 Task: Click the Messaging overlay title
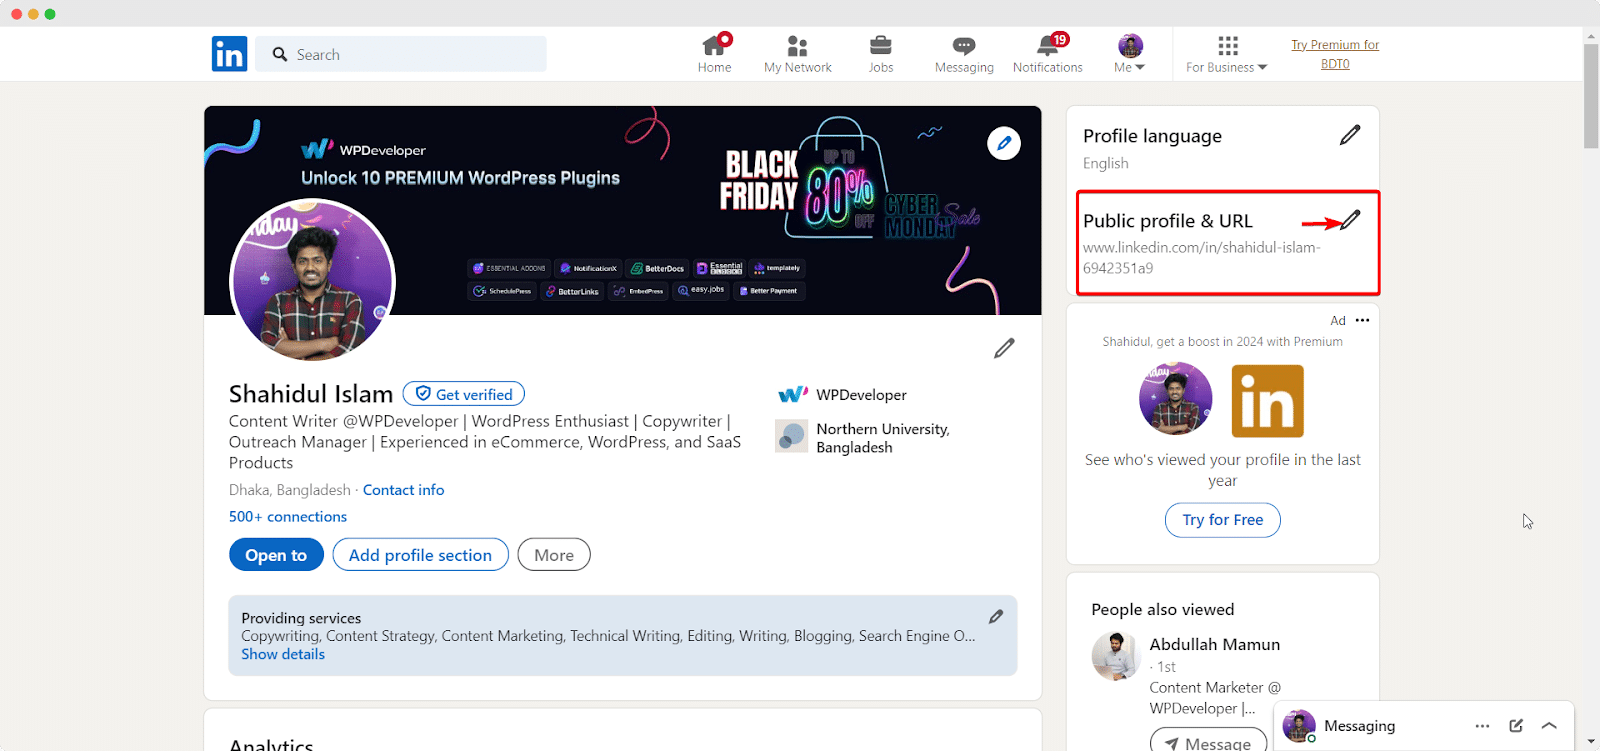click(1359, 726)
